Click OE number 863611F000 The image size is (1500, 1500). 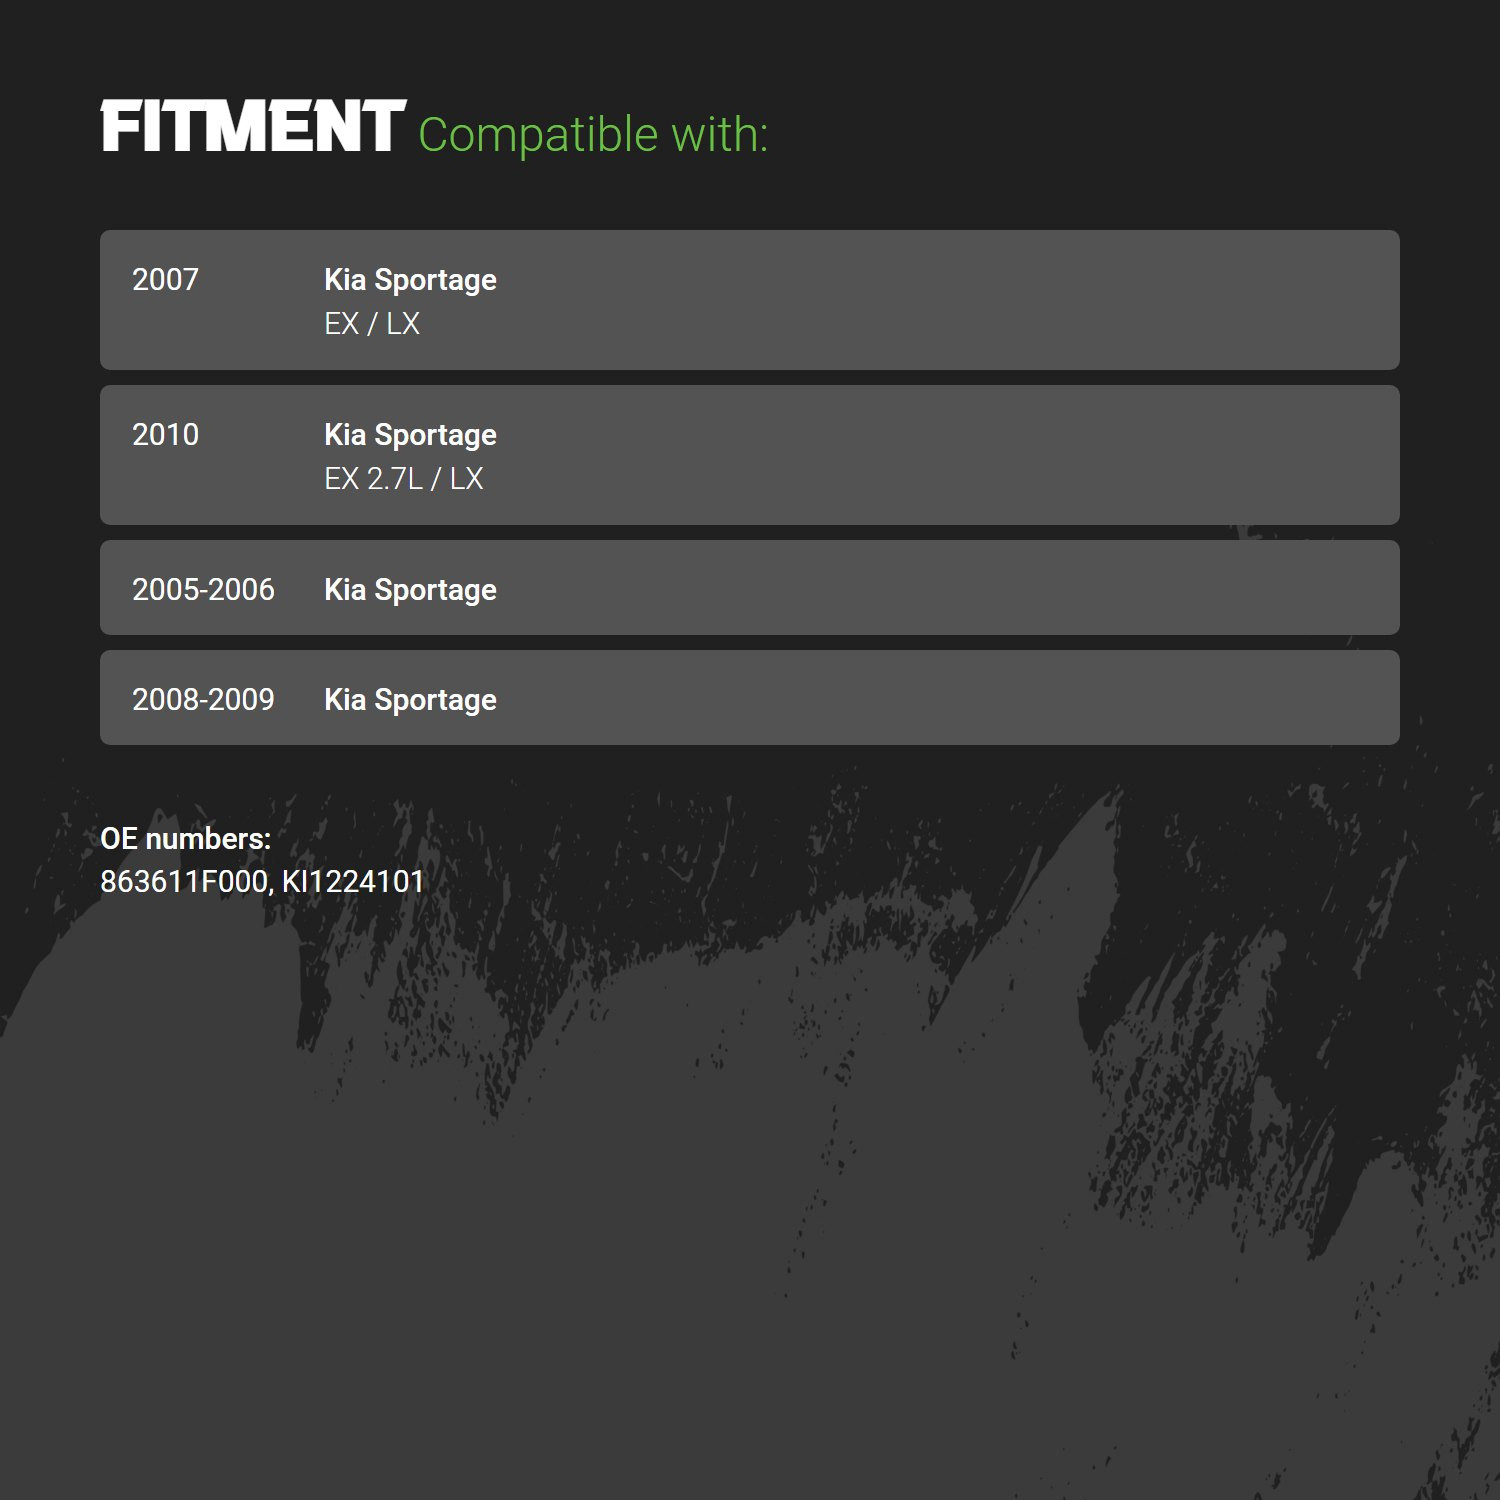coord(184,881)
